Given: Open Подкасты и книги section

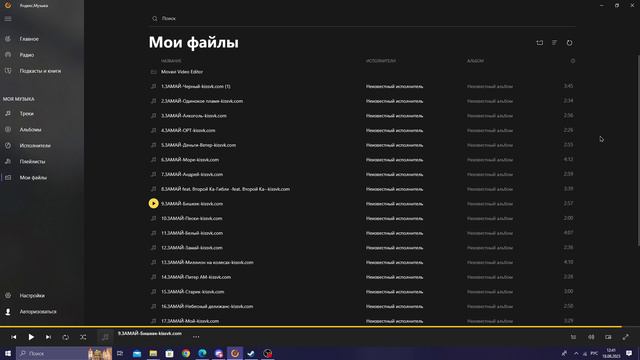Looking at the screenshot, I should pyautogui.click(x=40, y=71).
